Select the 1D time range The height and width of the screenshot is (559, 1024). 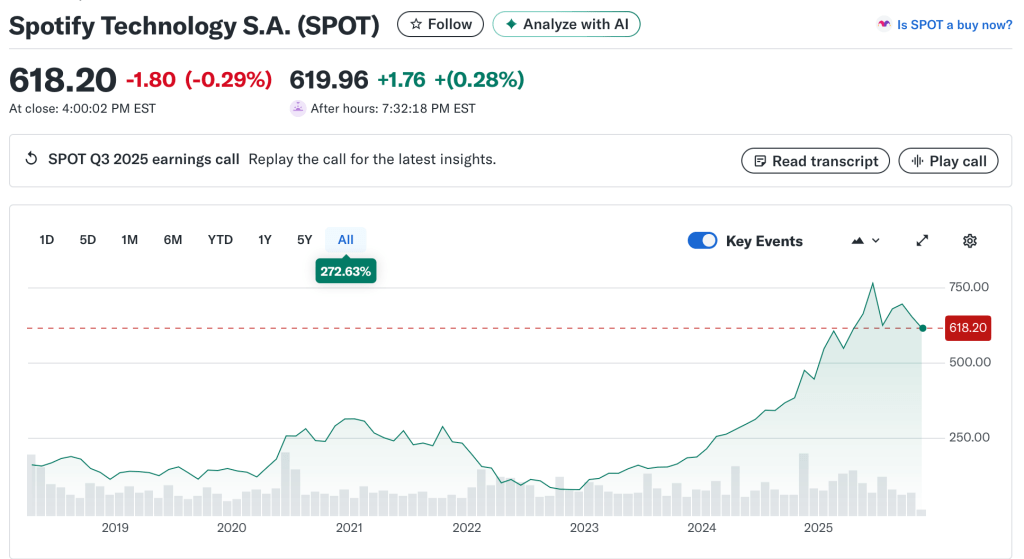[x=46, y=240]
